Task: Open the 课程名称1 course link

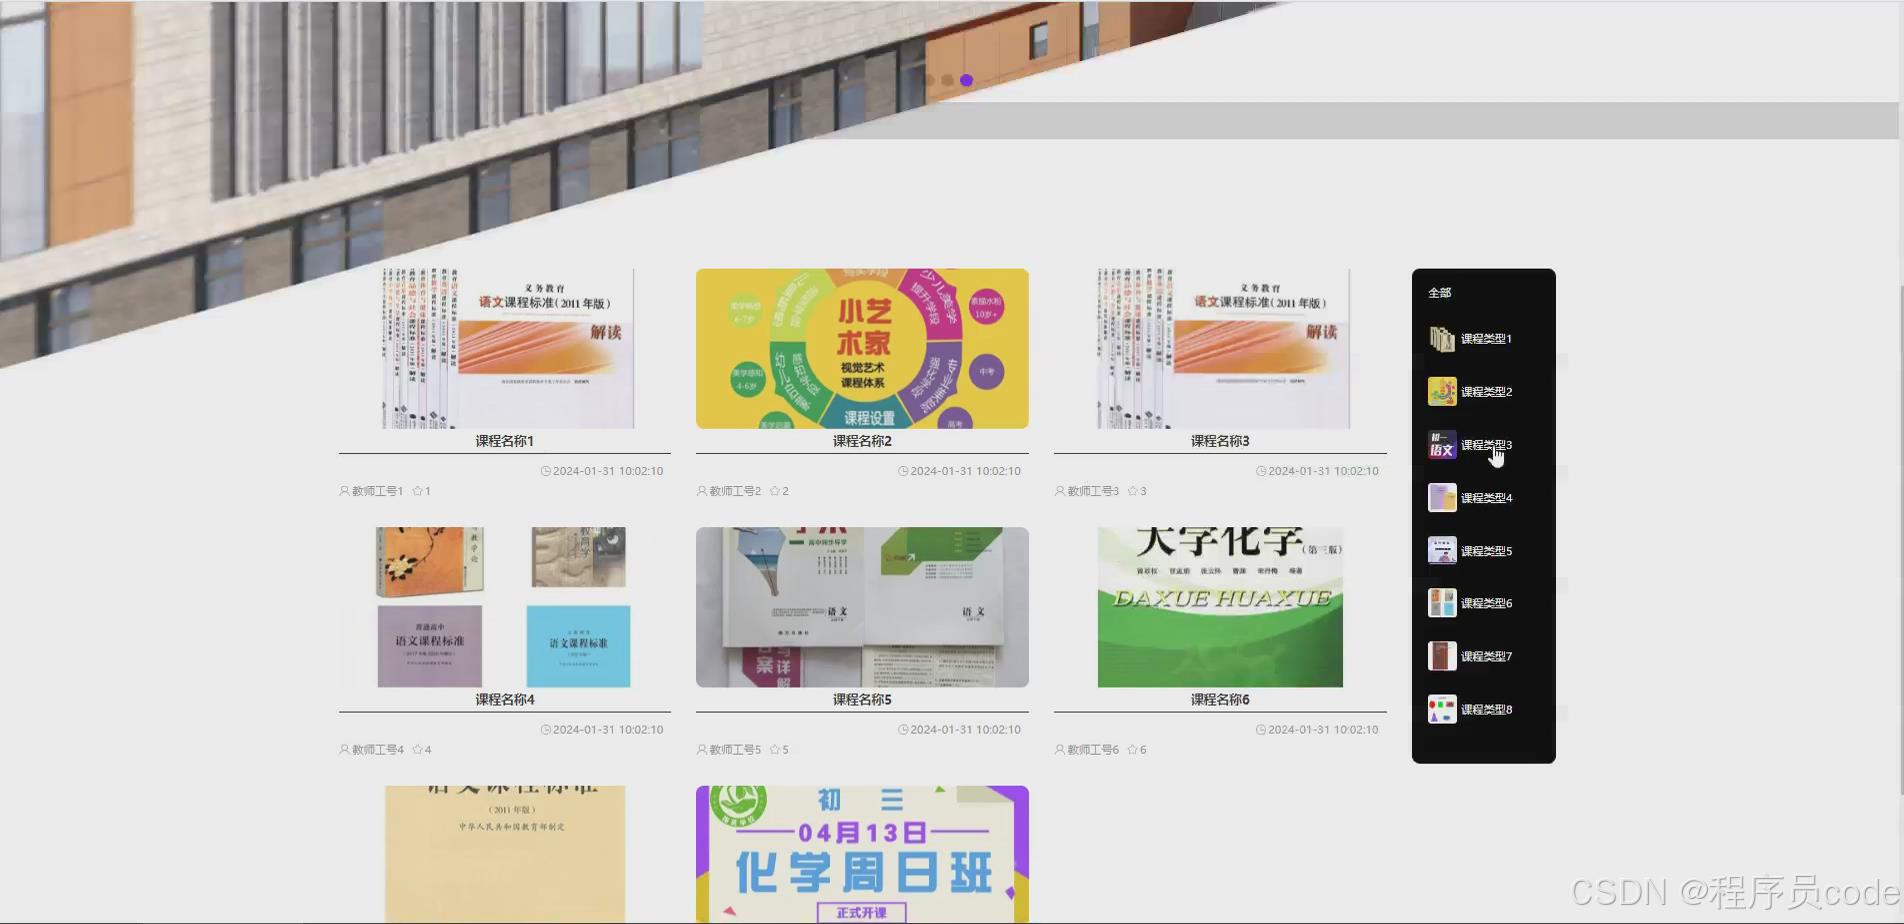Action: coord(505,440)
